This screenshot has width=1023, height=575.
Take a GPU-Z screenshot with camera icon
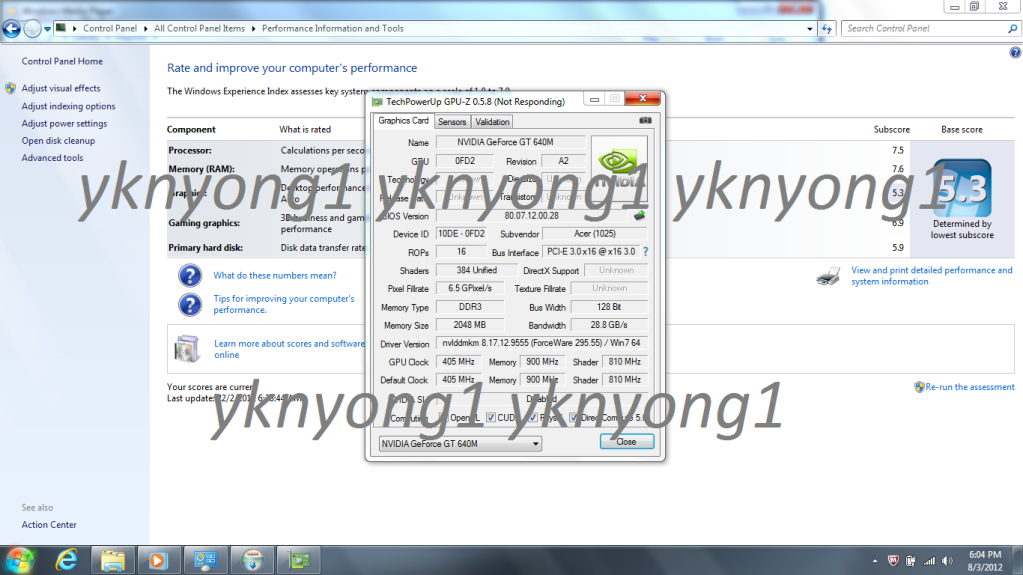point(645,121)
